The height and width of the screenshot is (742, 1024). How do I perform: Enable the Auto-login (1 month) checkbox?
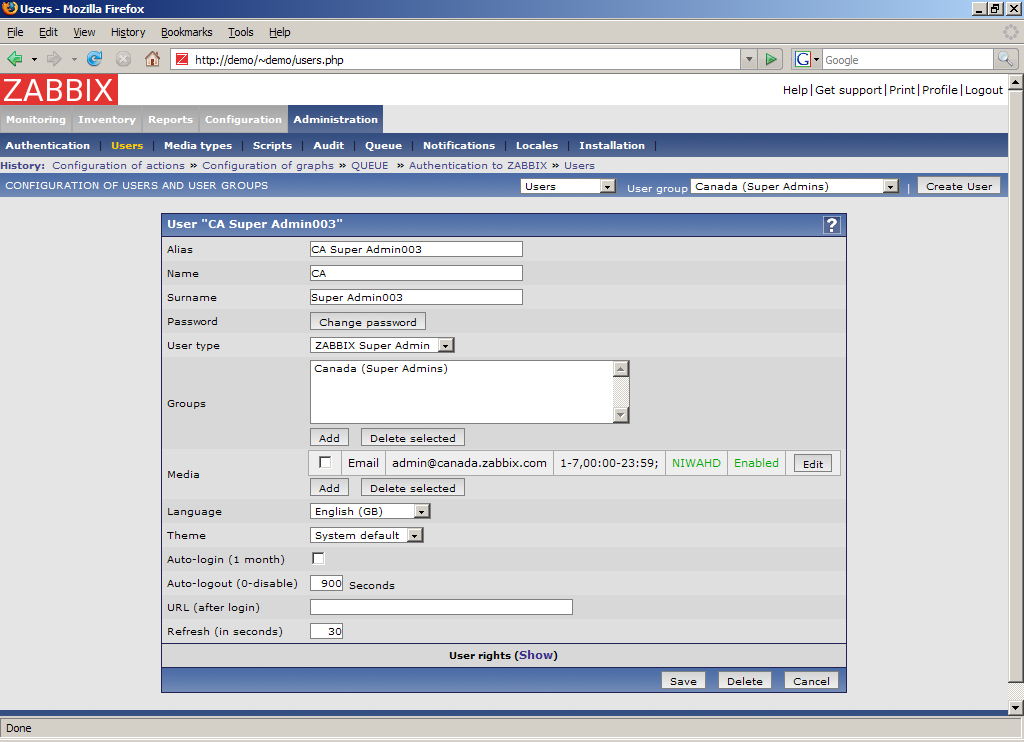[318, 558]
